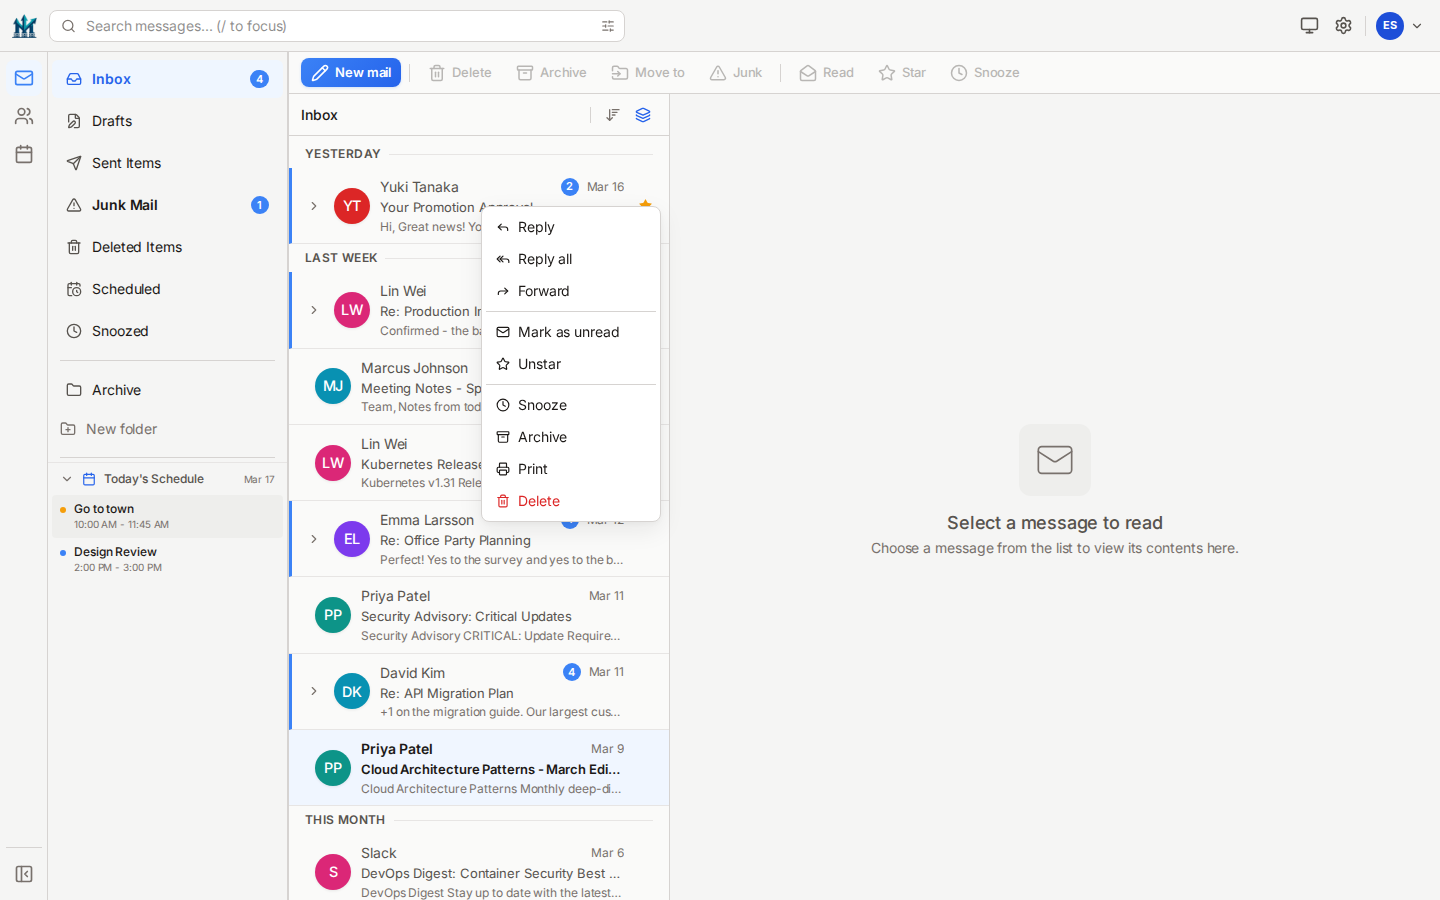
Task: Change sort order of the Inbox list
Action: (613, 115)
